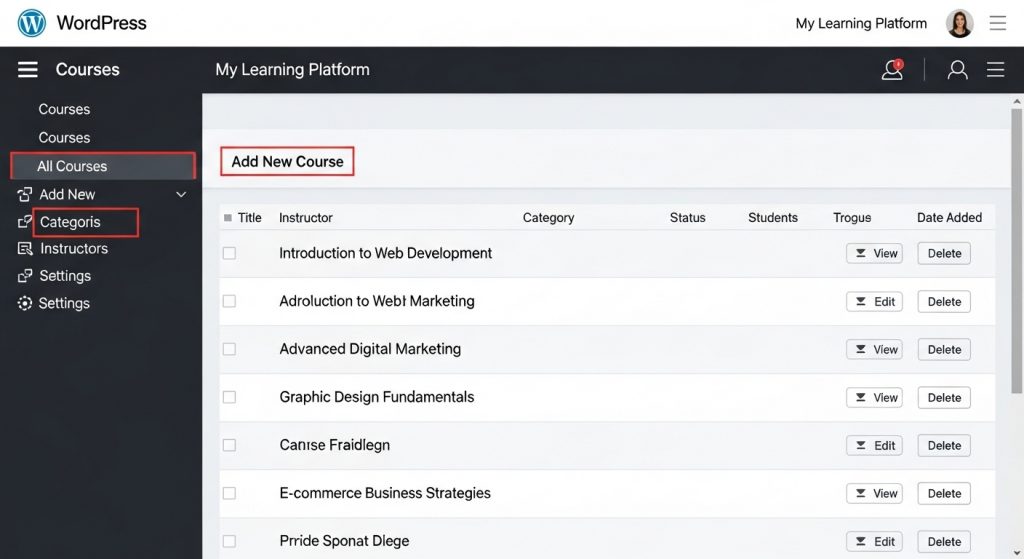Screen dimensions: 1024x559
Task: Open Edit for Prride Sponat Dlege
Action: pyautogui.click(x=874, y=541)
